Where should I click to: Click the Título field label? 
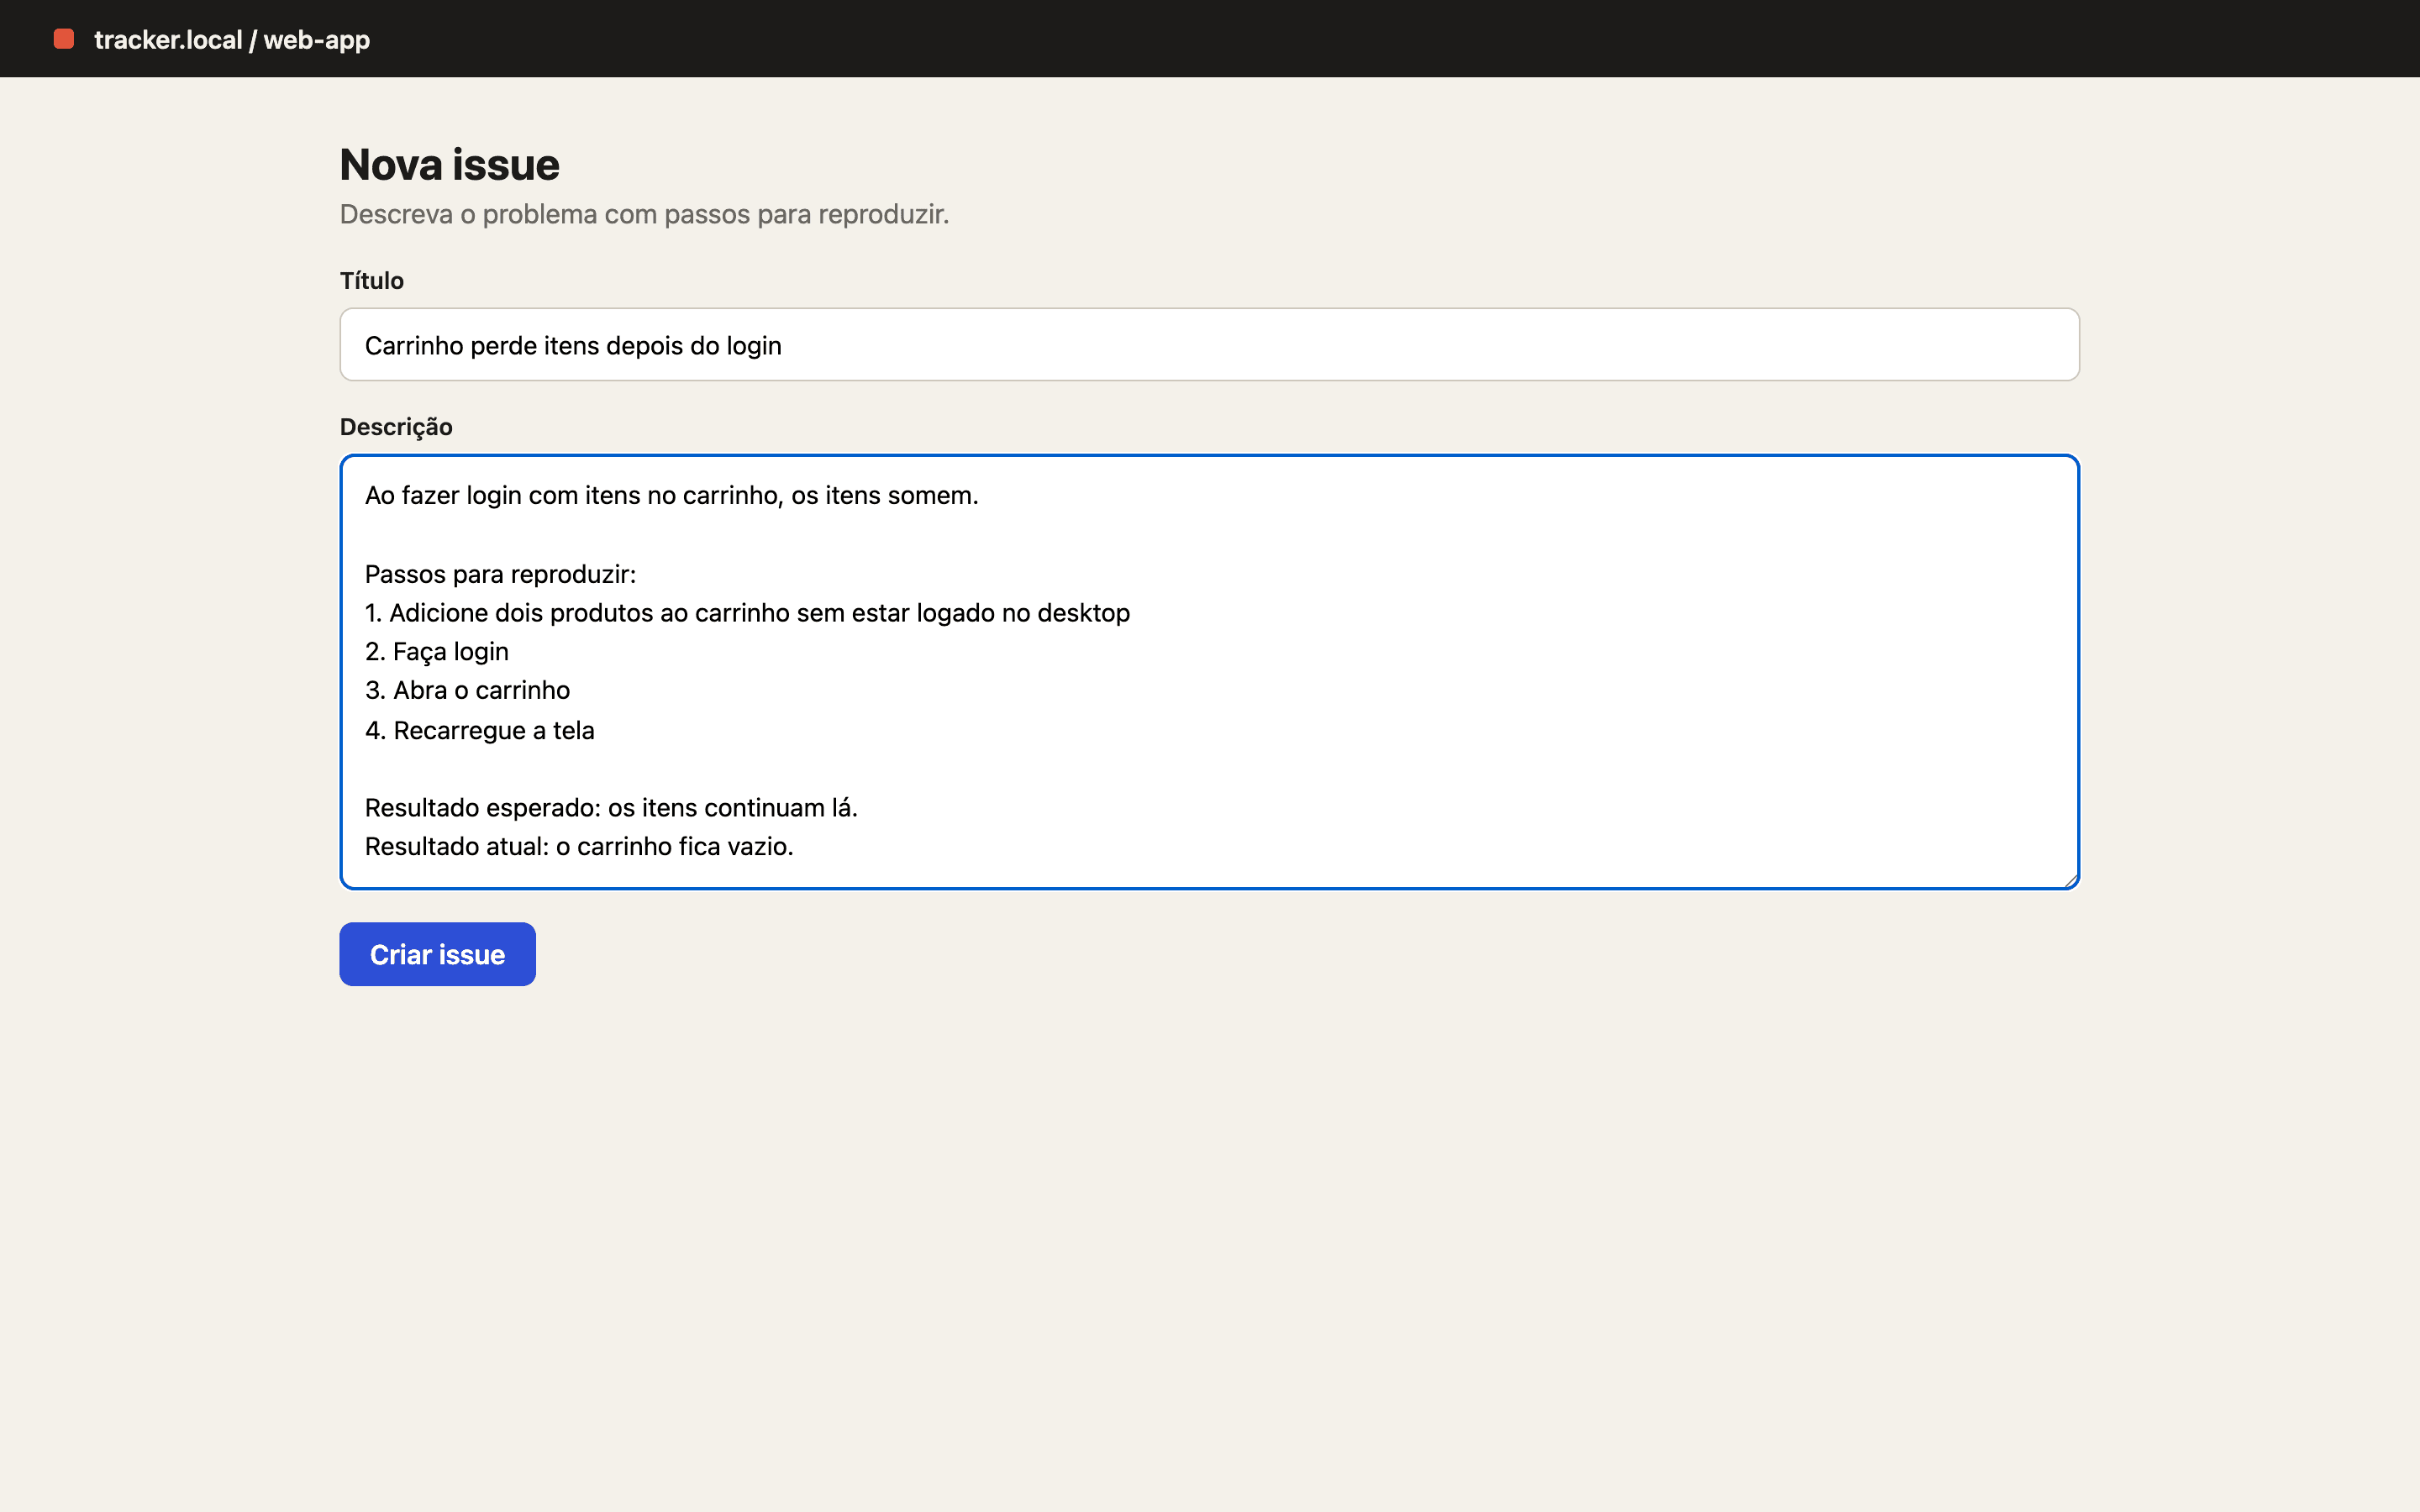click(x=371, y=281)
